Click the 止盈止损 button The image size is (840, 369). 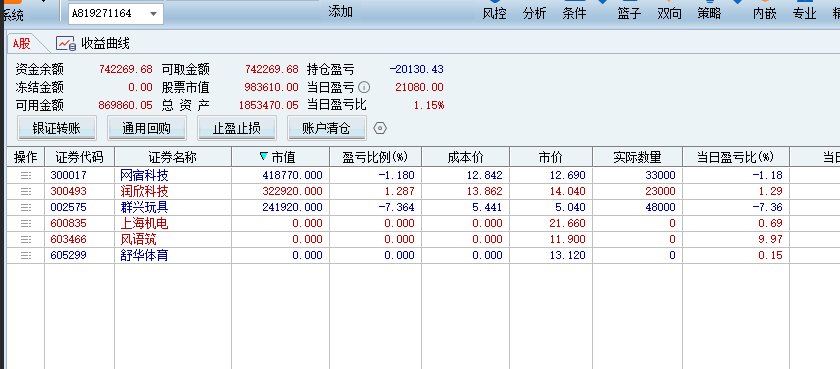[x=237, y=129]
